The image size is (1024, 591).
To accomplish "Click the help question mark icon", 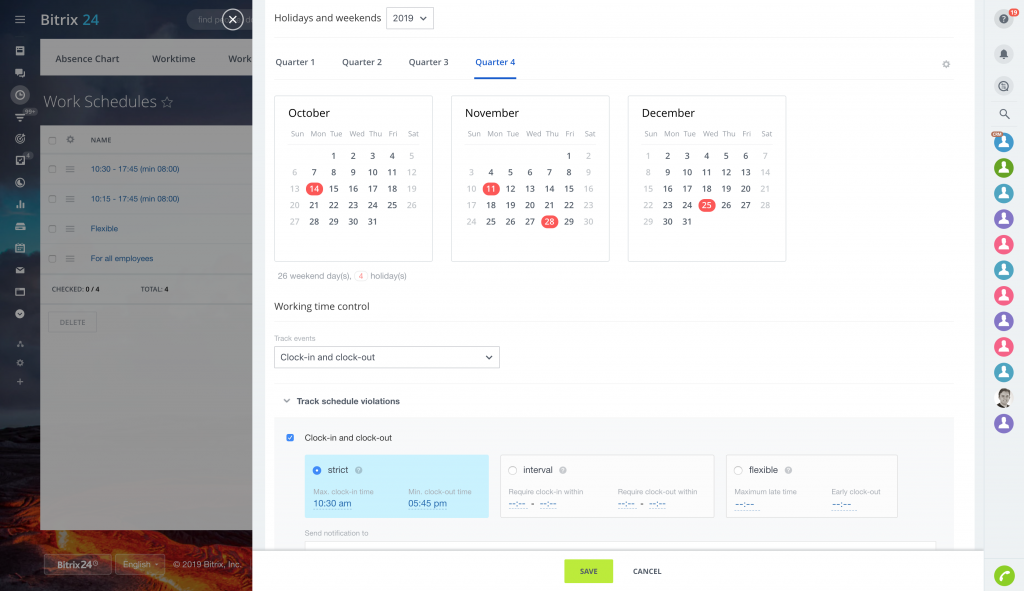I will [1003, 19].
